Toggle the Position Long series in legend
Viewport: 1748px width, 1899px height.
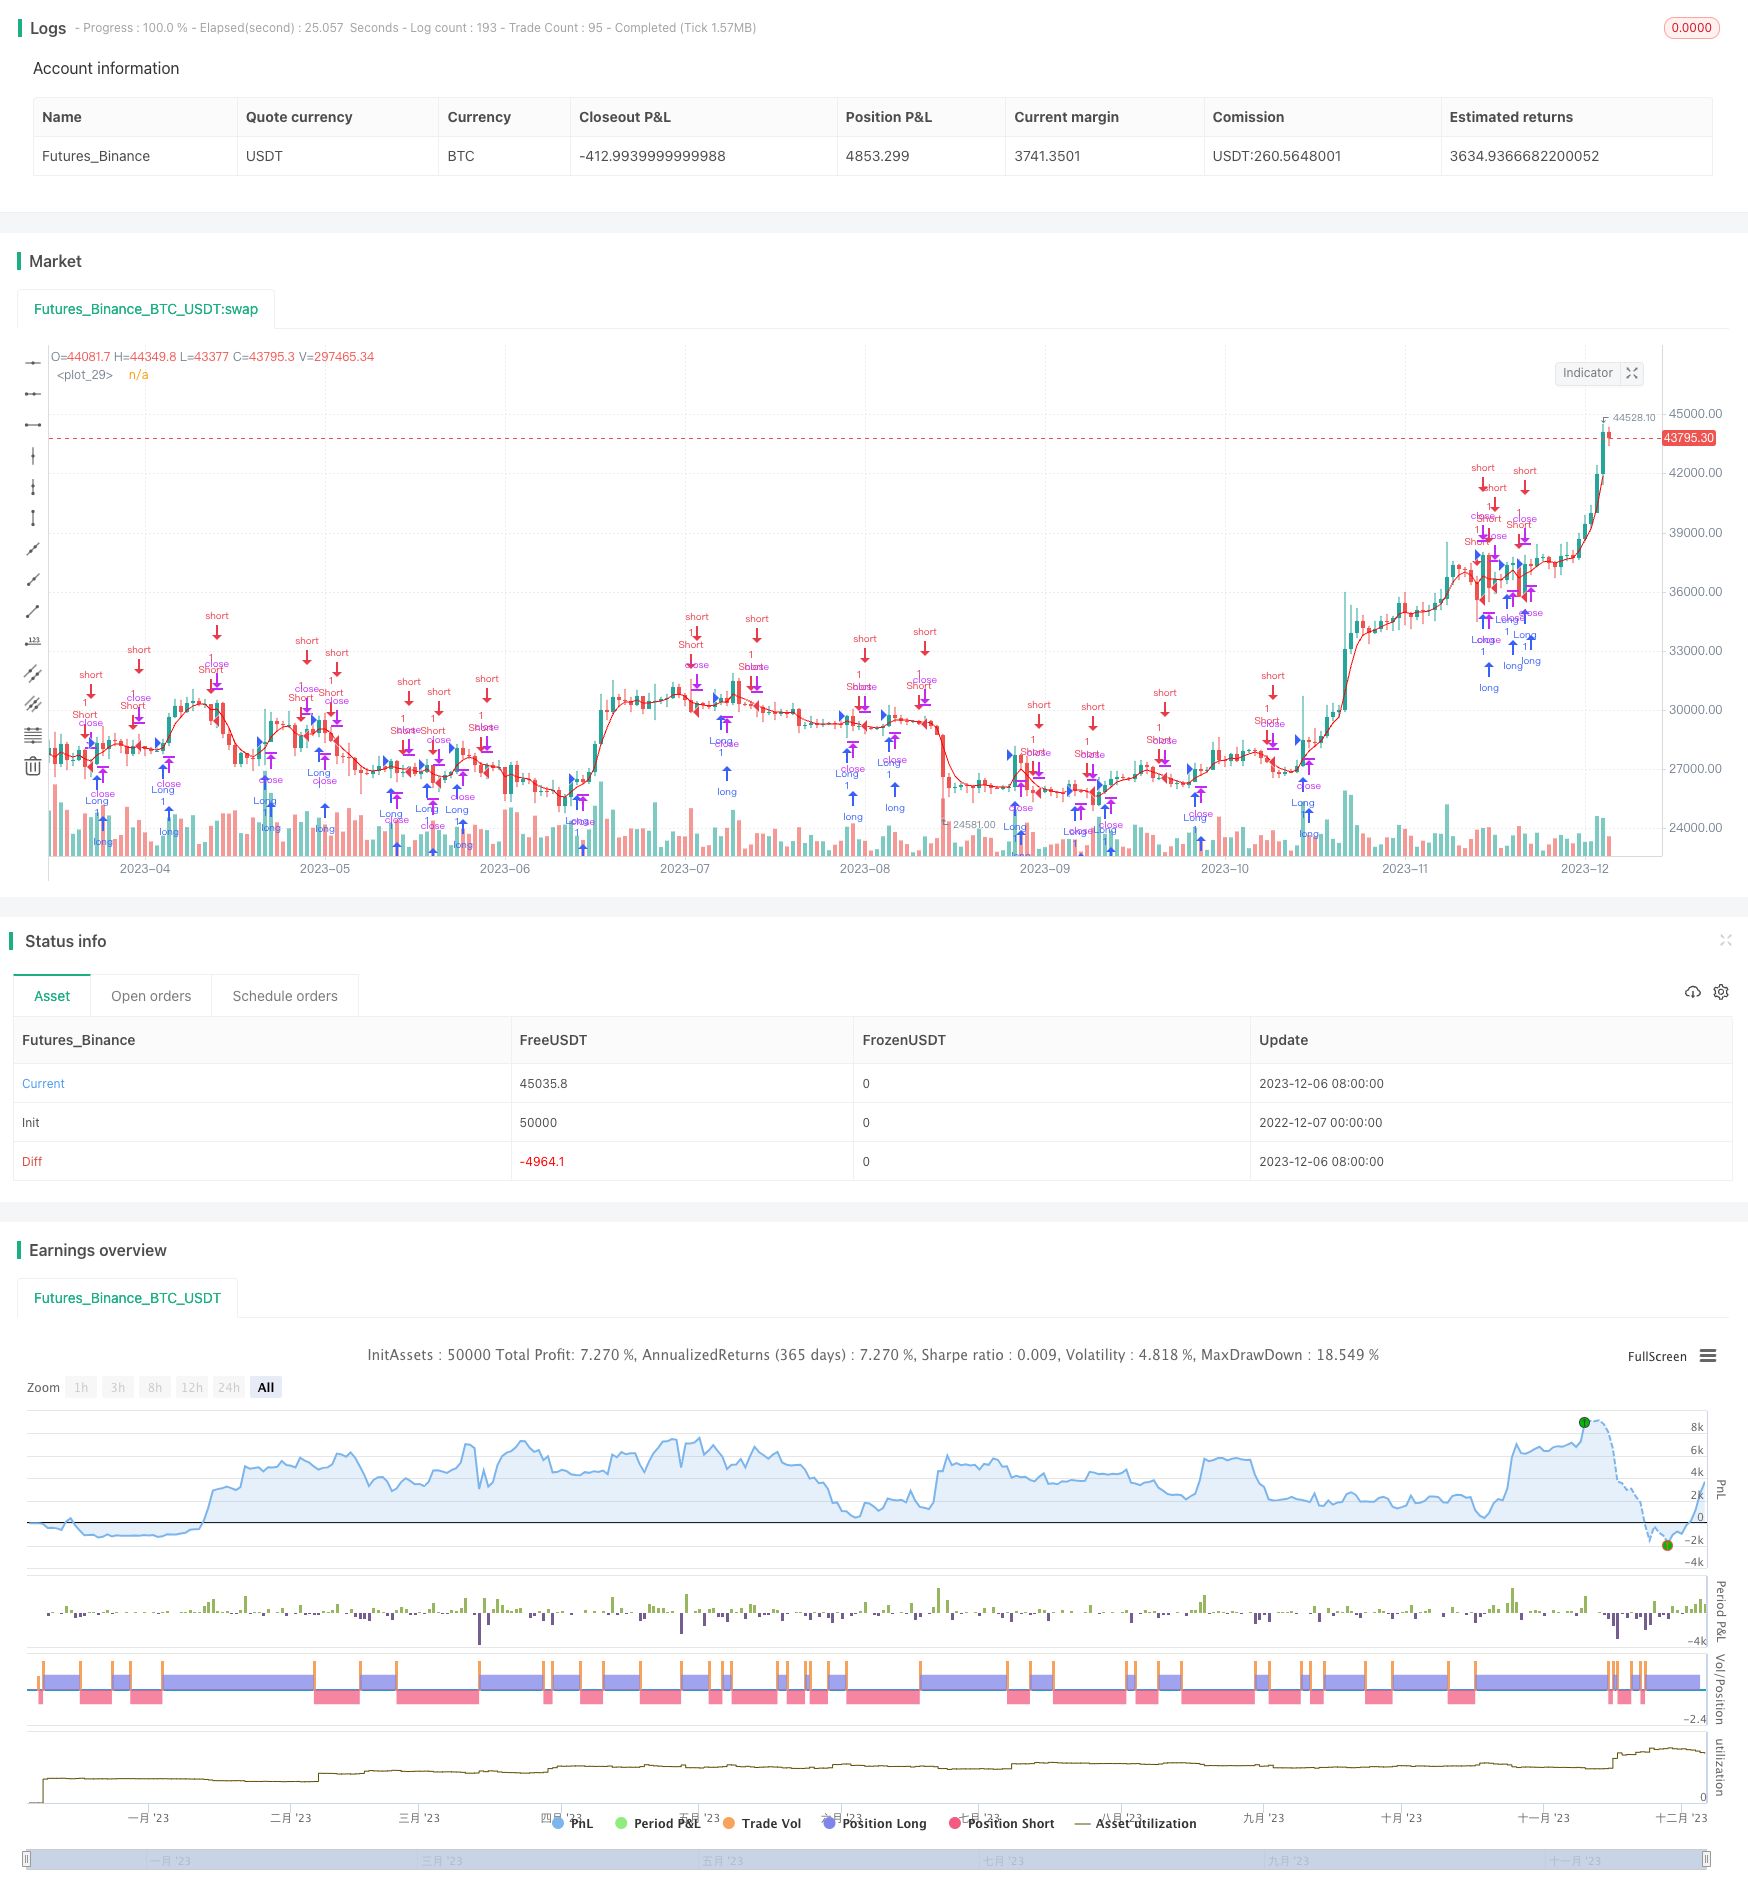coord(875,1823)
